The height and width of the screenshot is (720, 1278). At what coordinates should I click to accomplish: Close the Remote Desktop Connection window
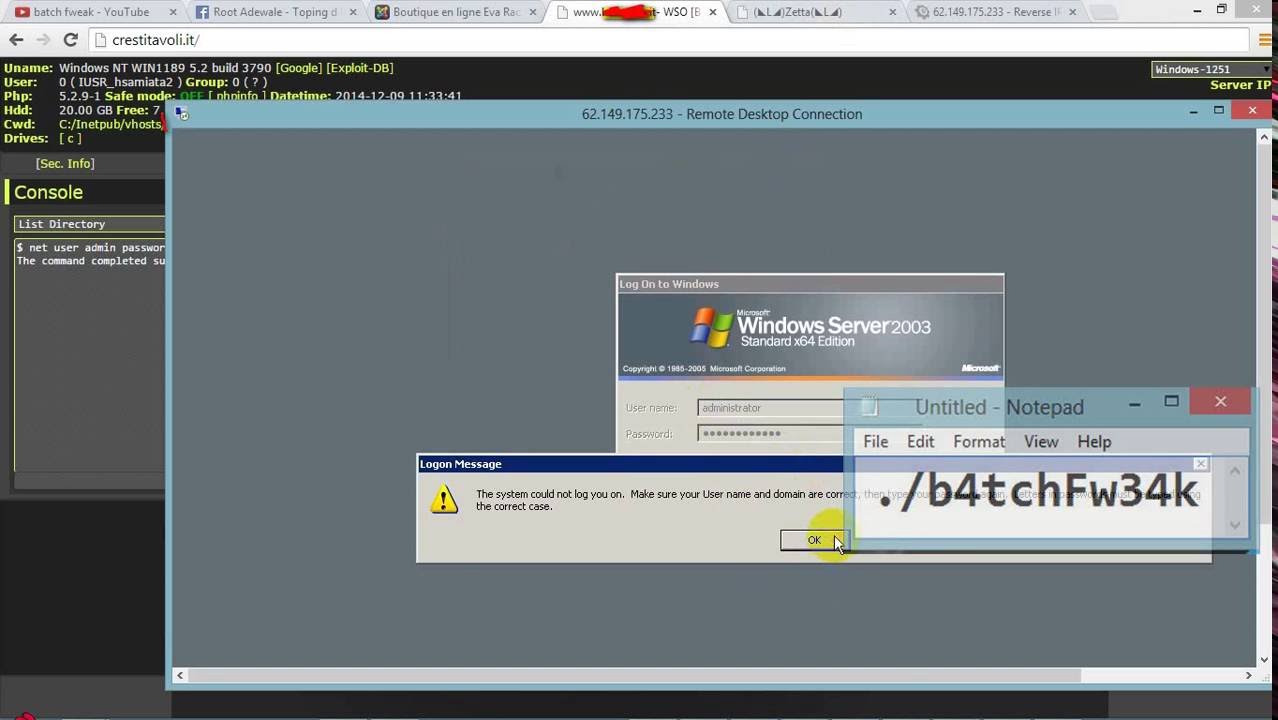tap(1253, 111)
